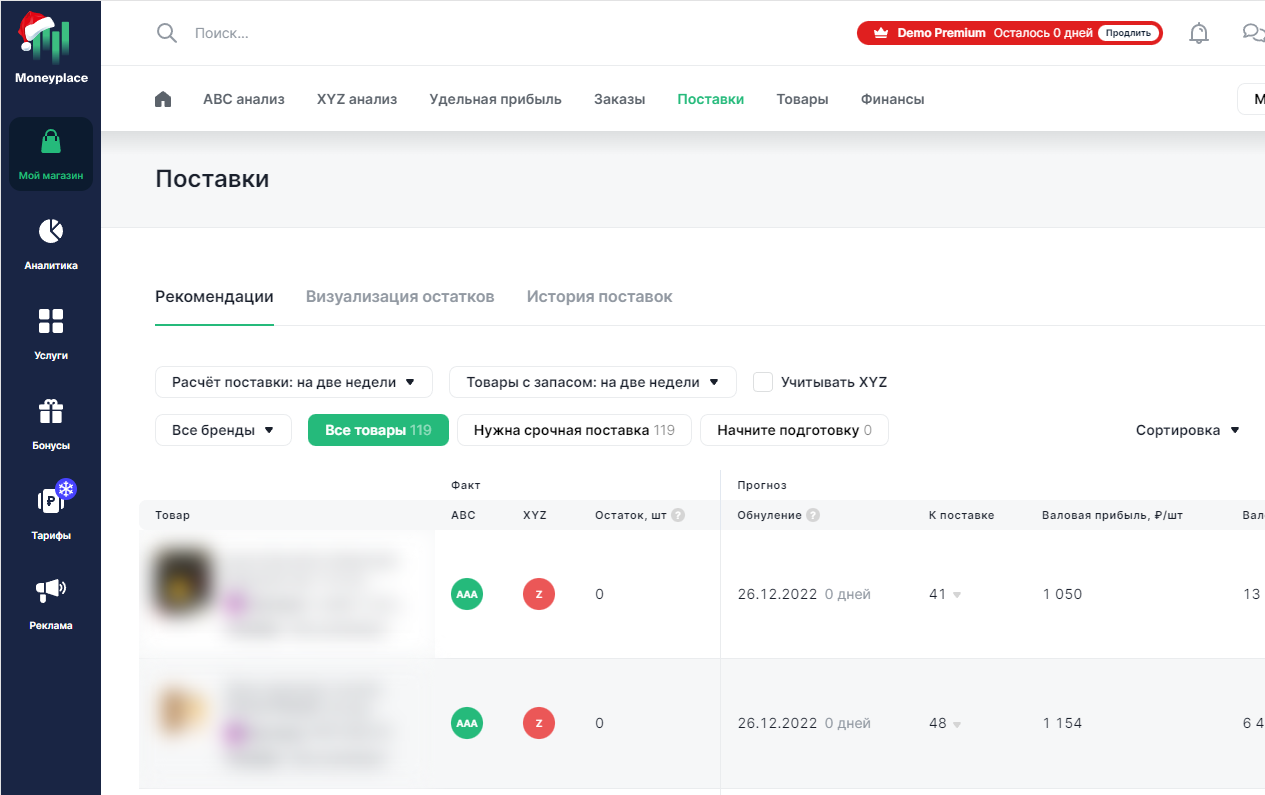Go to ABC анализ menu item

tap(243, 99)
